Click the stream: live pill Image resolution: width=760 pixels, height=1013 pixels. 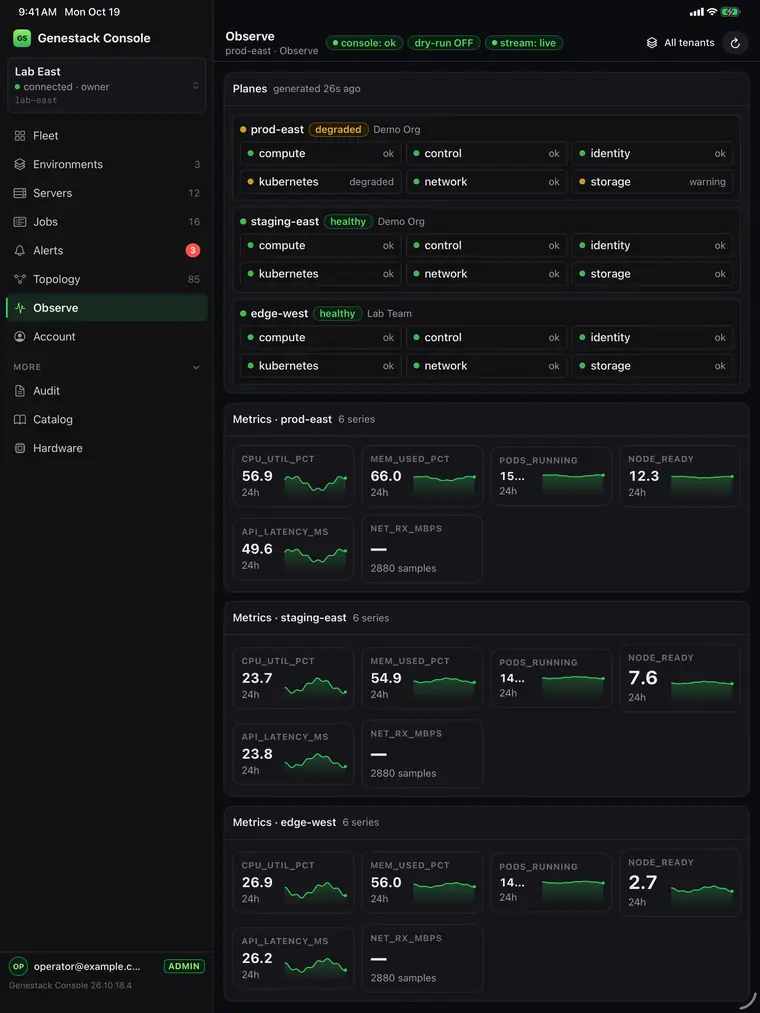tap(524, 43)
